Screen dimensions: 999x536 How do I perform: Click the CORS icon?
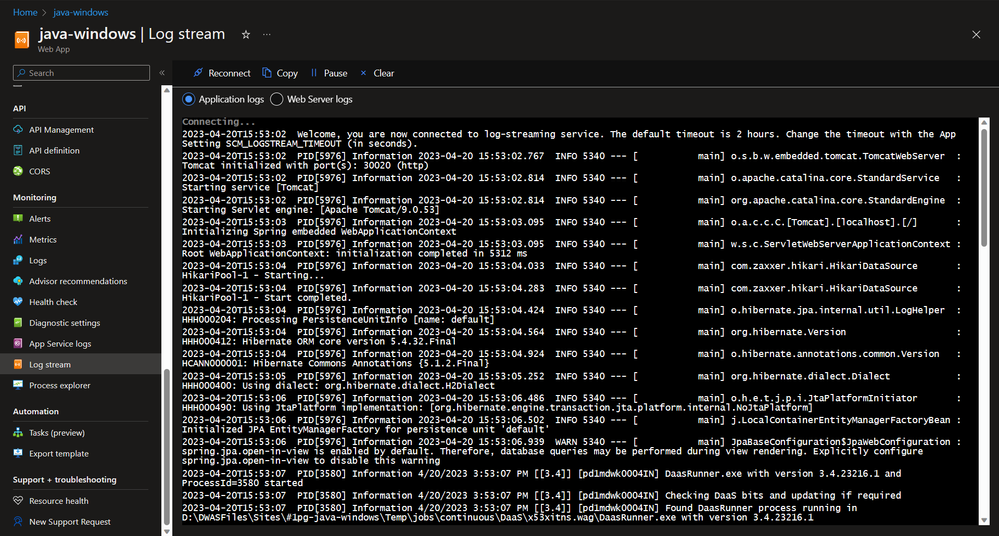(18, 171)
